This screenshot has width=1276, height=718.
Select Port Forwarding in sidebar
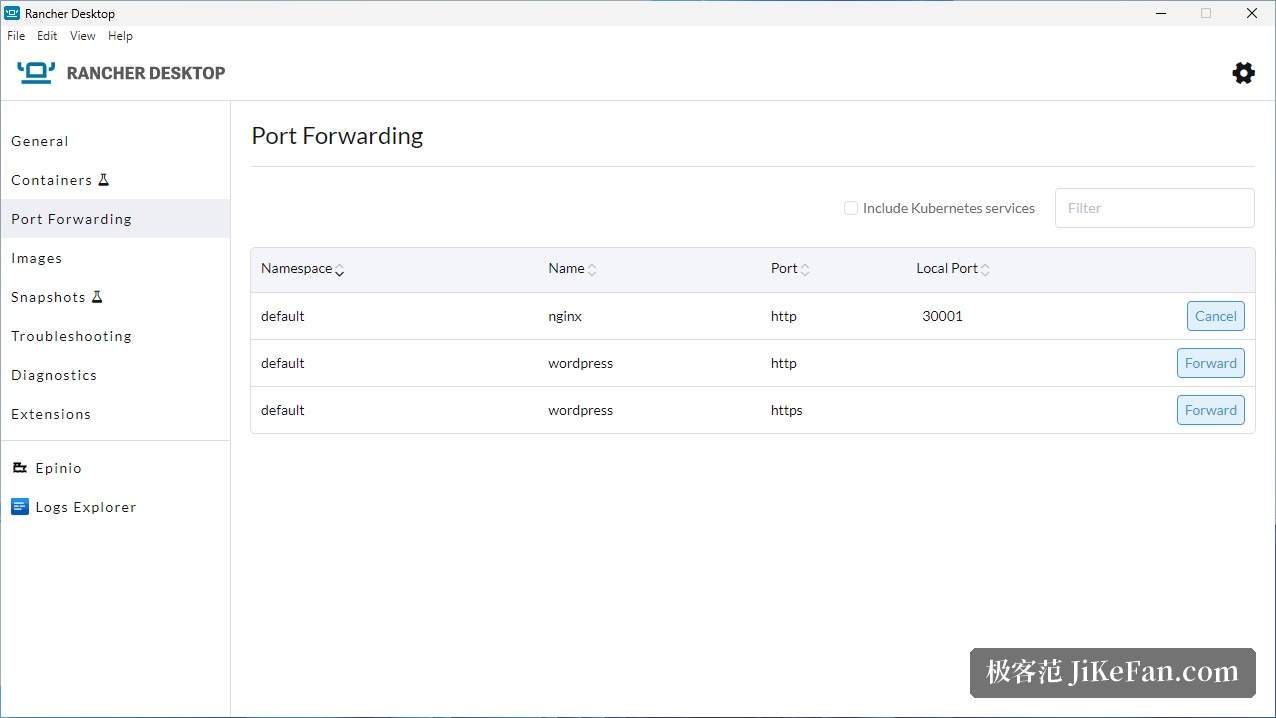(x=115, y=219)
